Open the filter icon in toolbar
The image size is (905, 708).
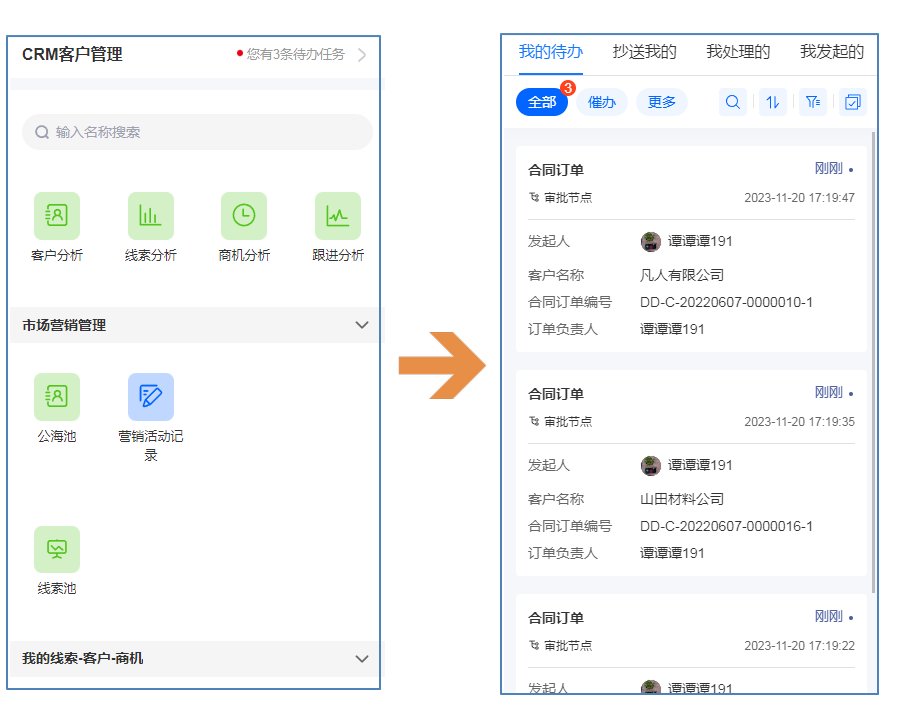(812, 102)
